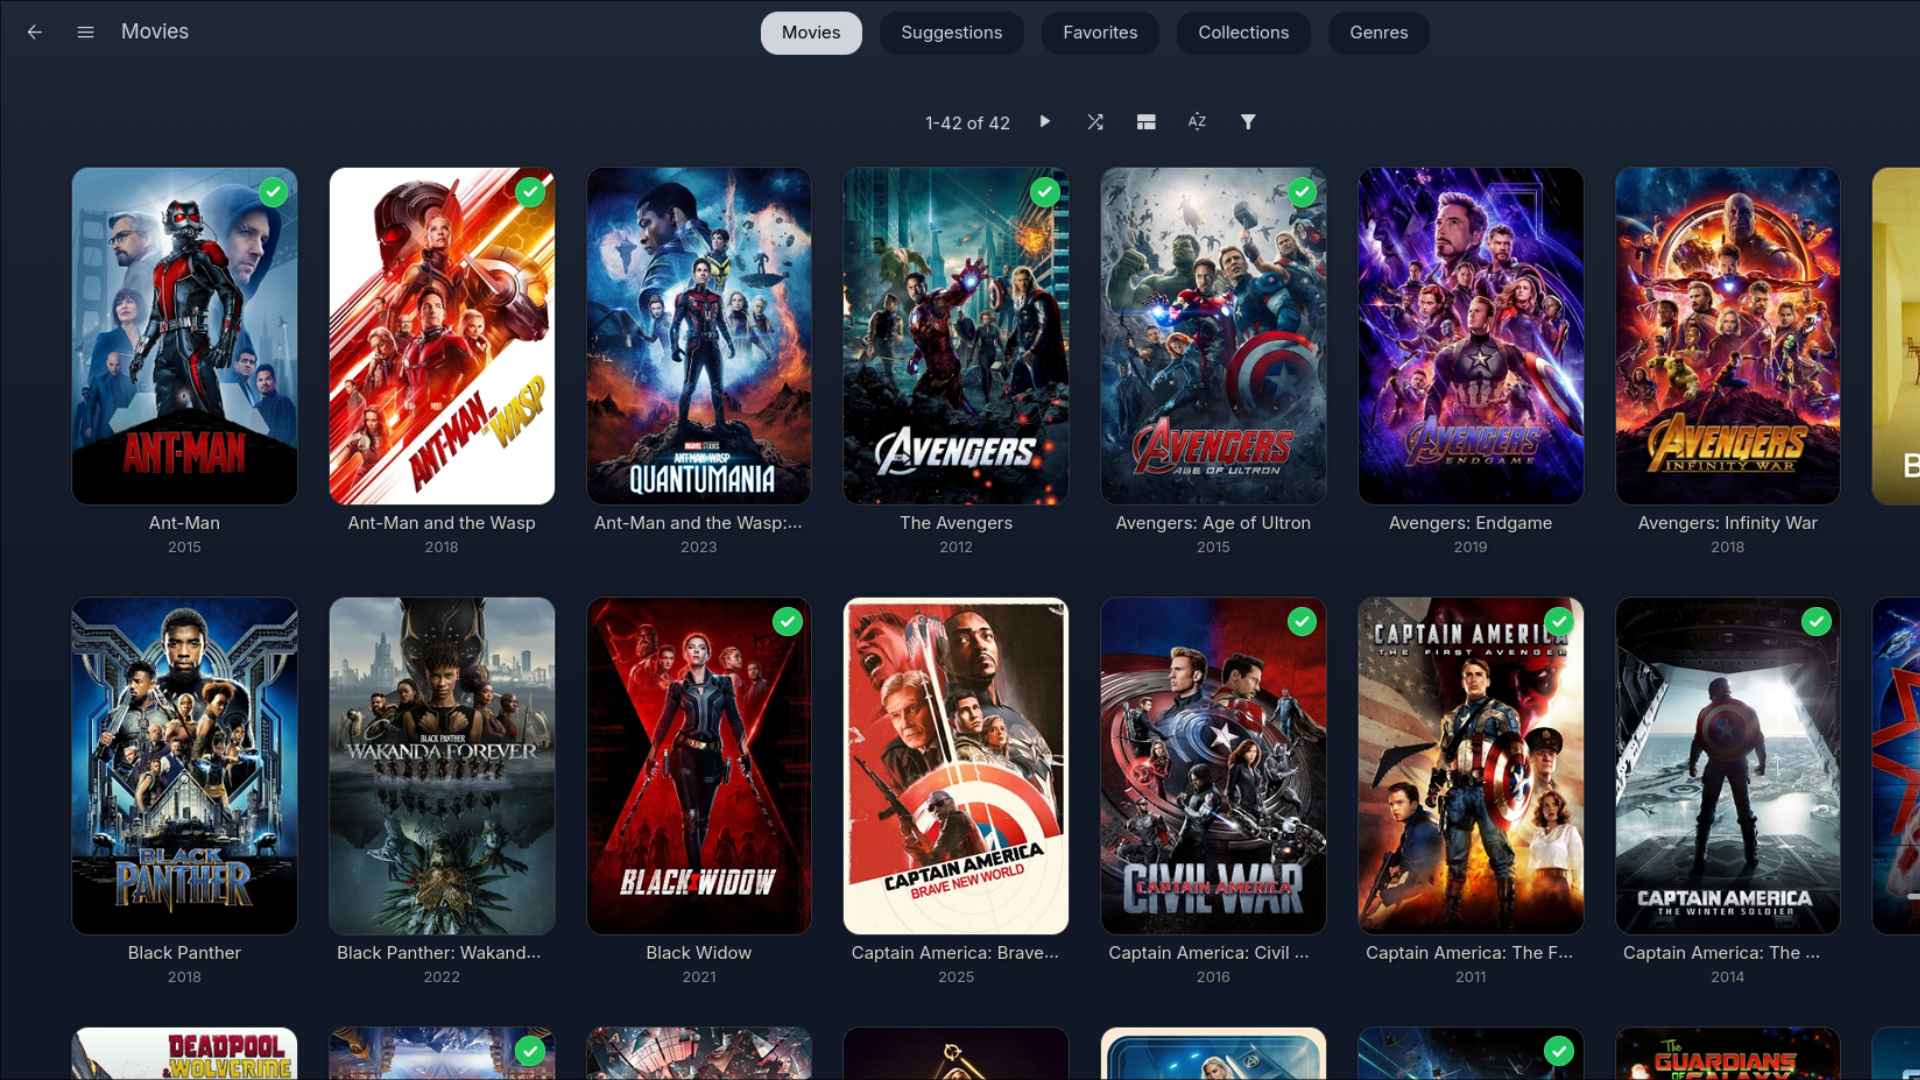Open the filter options
This screenshot has width=1920, height=1080.
(x=1248, y=122)
